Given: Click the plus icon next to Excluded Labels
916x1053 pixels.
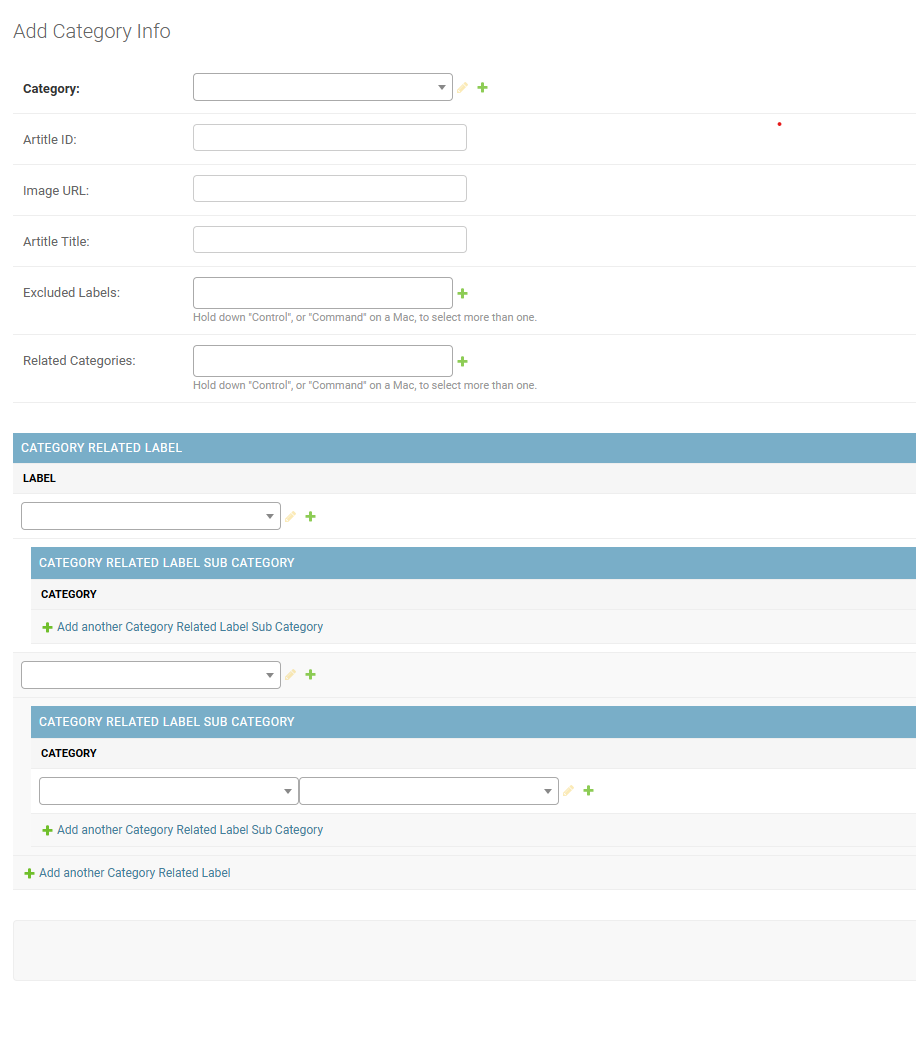Looking at the screenshot, I should point(462,293).
